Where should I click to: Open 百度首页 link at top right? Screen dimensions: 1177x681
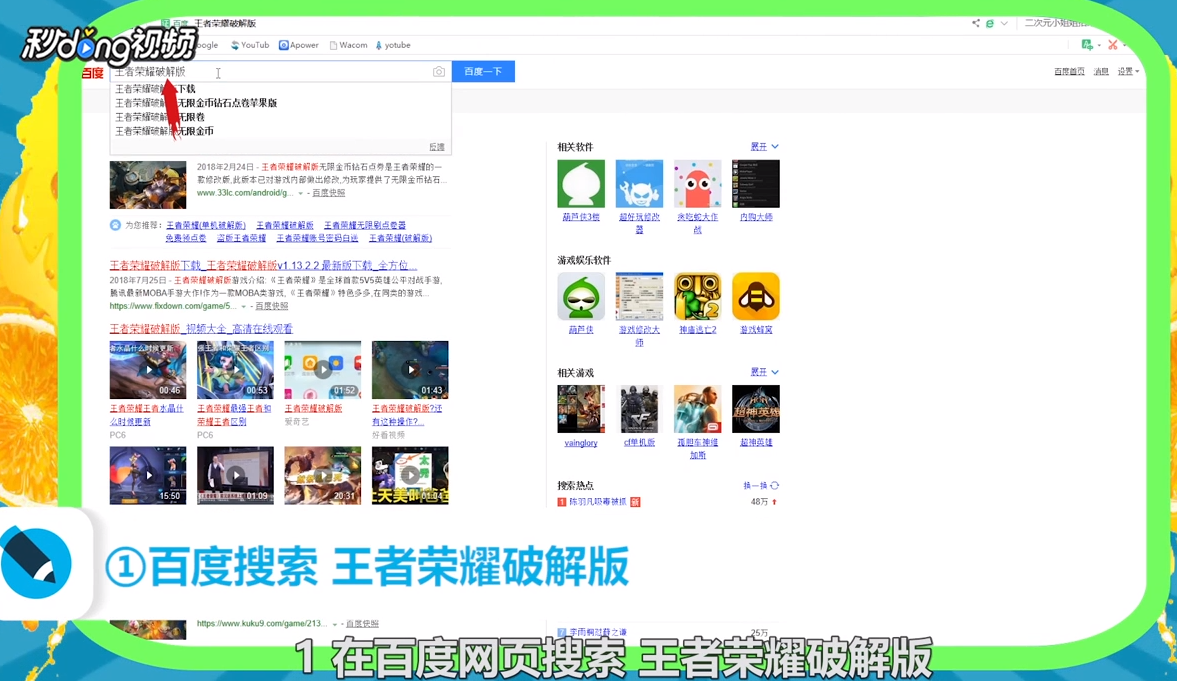1069,71
